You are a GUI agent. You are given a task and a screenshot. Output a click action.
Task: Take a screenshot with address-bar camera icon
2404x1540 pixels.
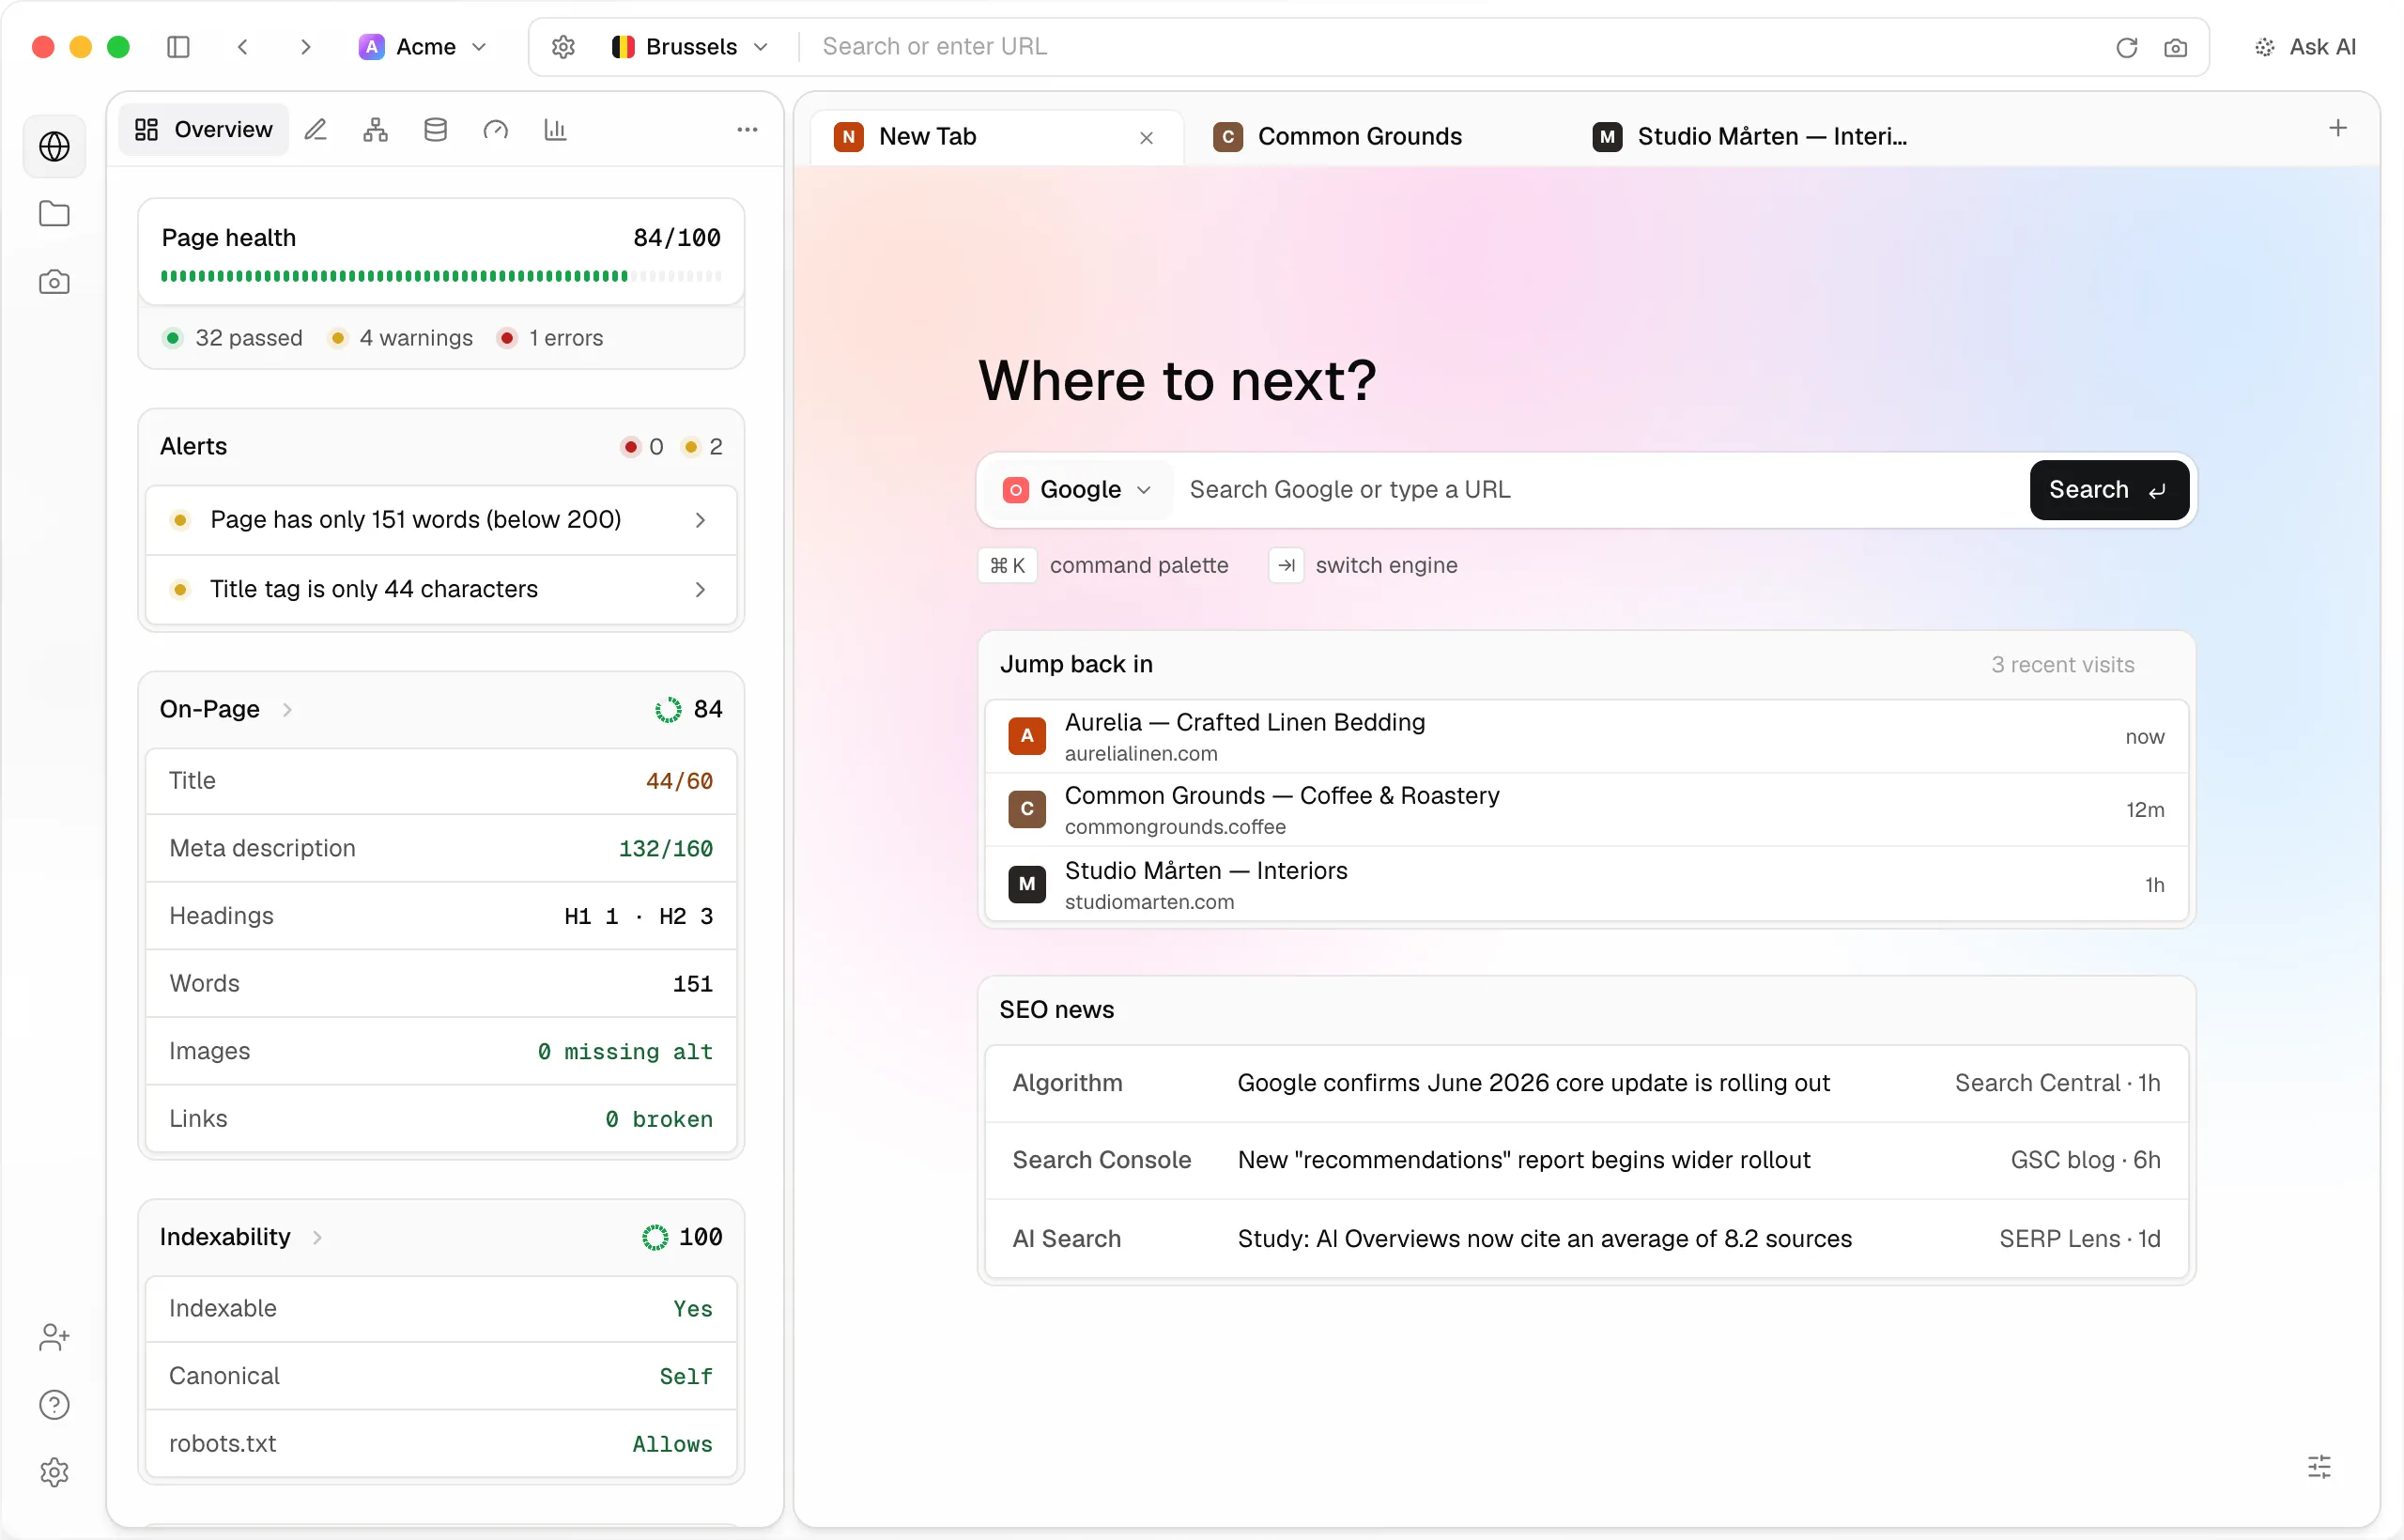(2175, 47)
